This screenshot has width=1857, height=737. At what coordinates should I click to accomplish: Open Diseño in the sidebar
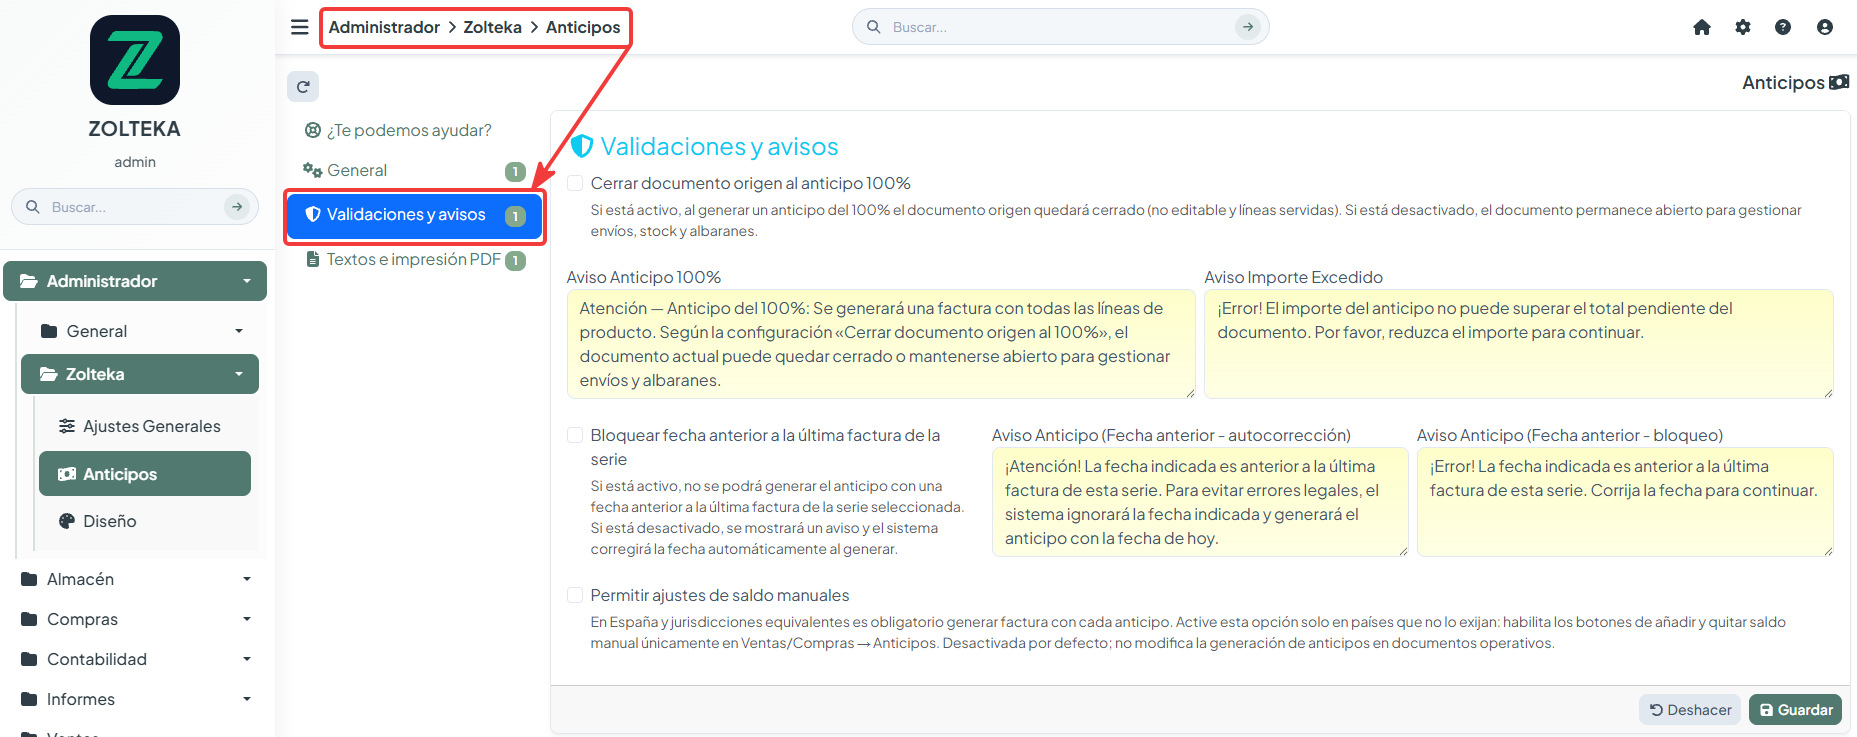point(145,521)
